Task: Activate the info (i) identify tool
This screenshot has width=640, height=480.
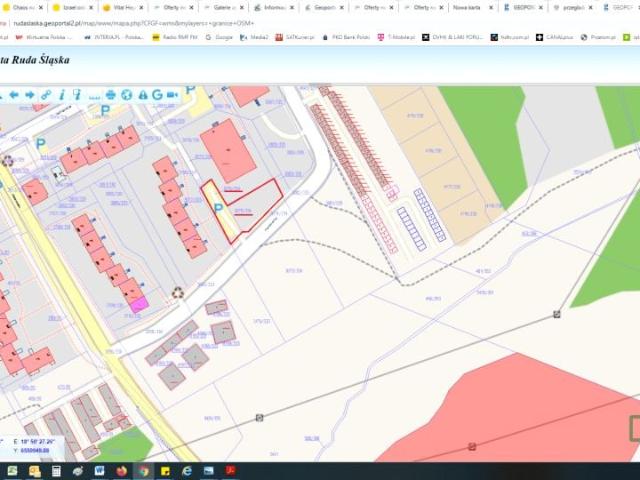Action: point(61,95)
